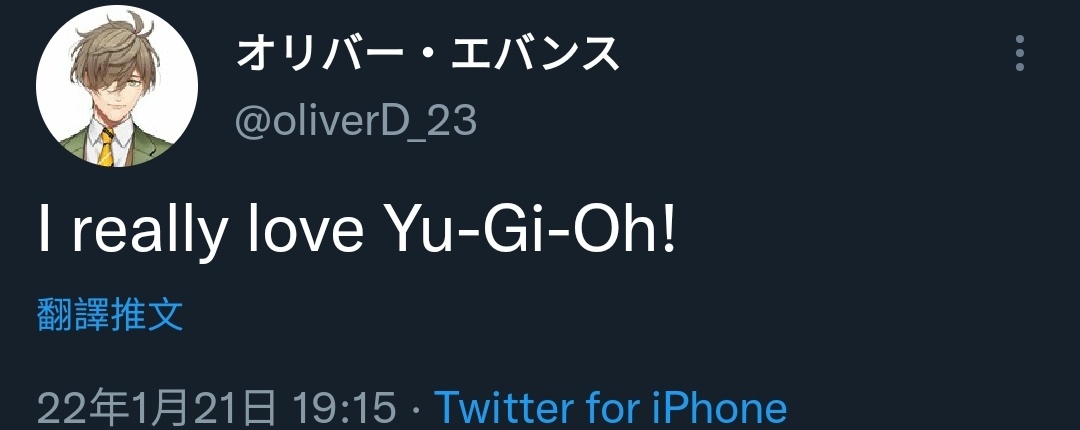The width and height of the screenshot is (1080, 430).
Task: Tap the 翻譯推文 translate tweet link
Action: click(110, 316)
